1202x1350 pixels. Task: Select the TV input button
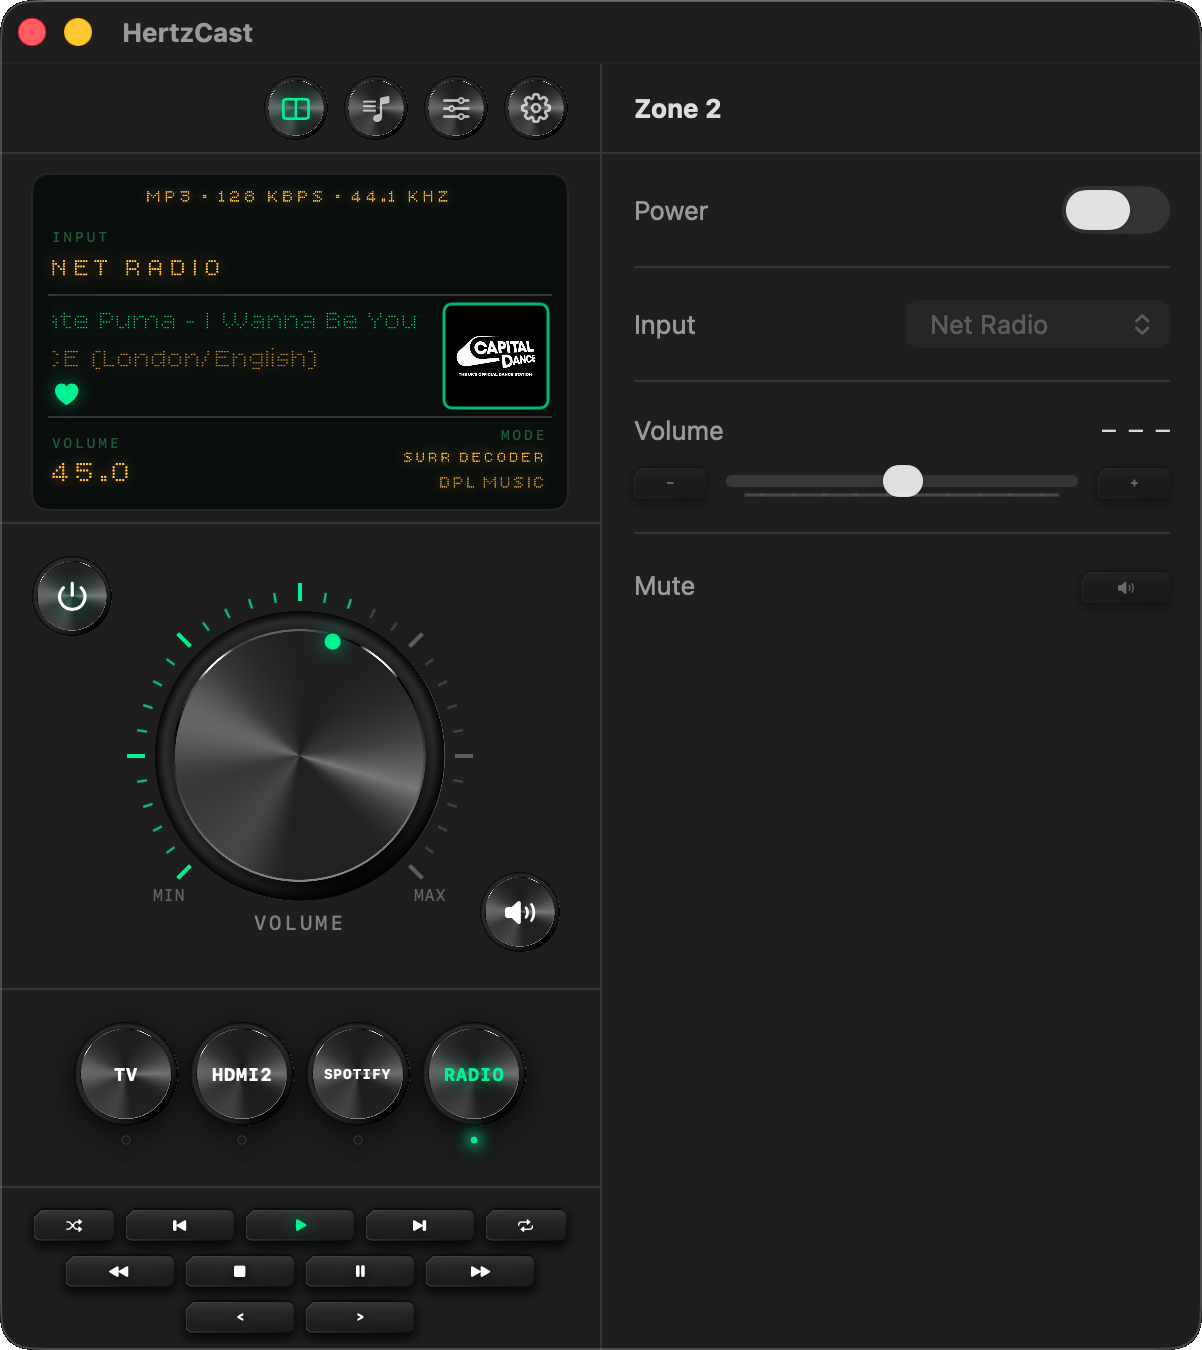pos(126,1074)
